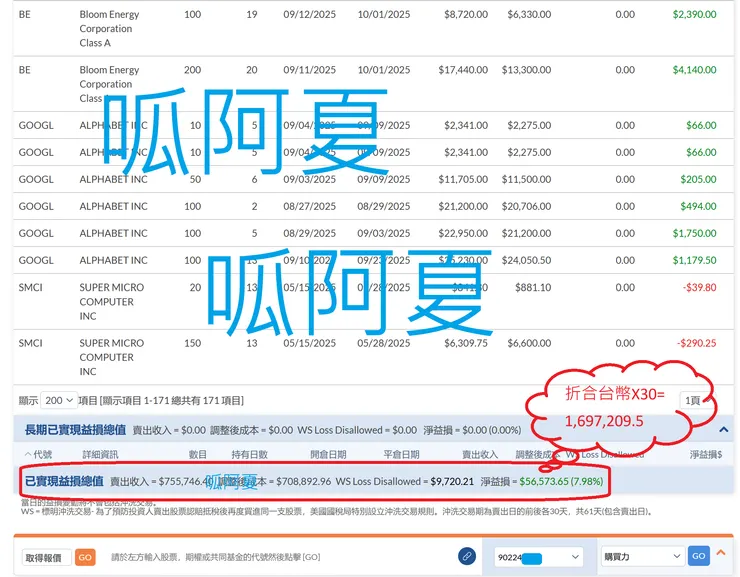This screenshot has height=577, width=740.
Task: Sort by the 代號 column header
Action: click(39, 454)
